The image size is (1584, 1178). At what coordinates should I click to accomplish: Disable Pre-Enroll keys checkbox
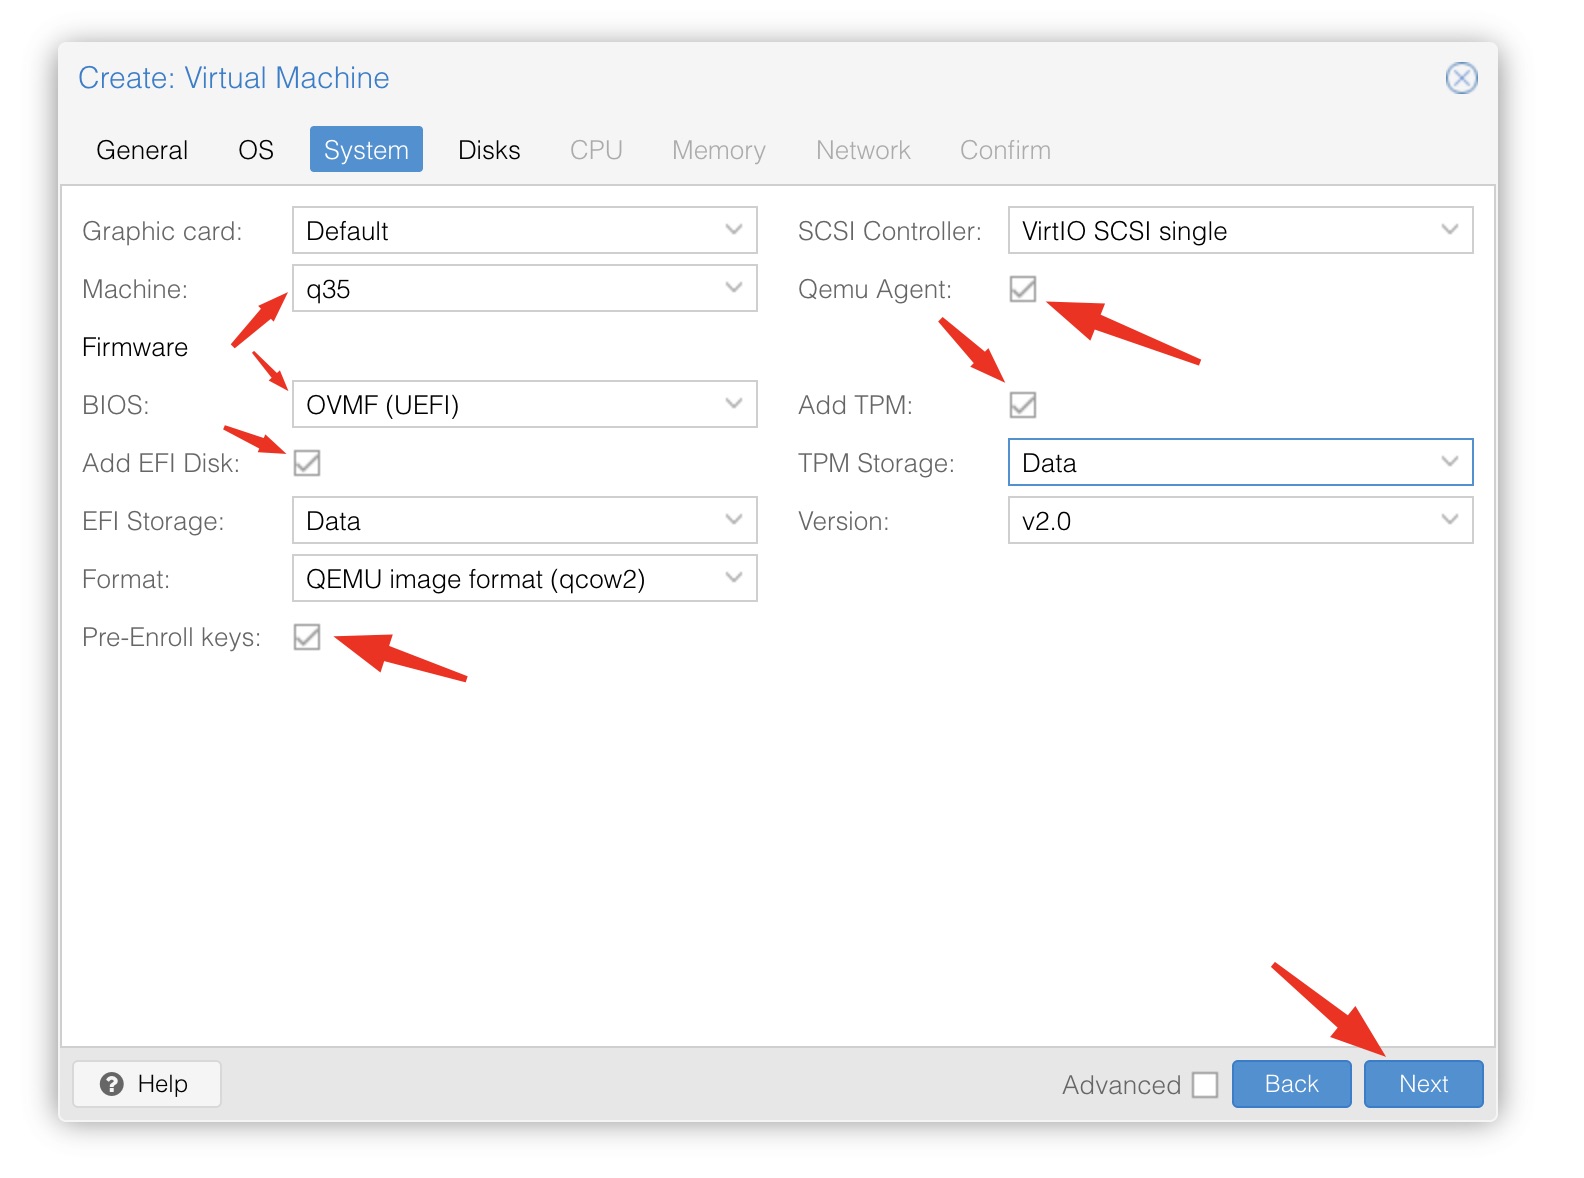307,637
